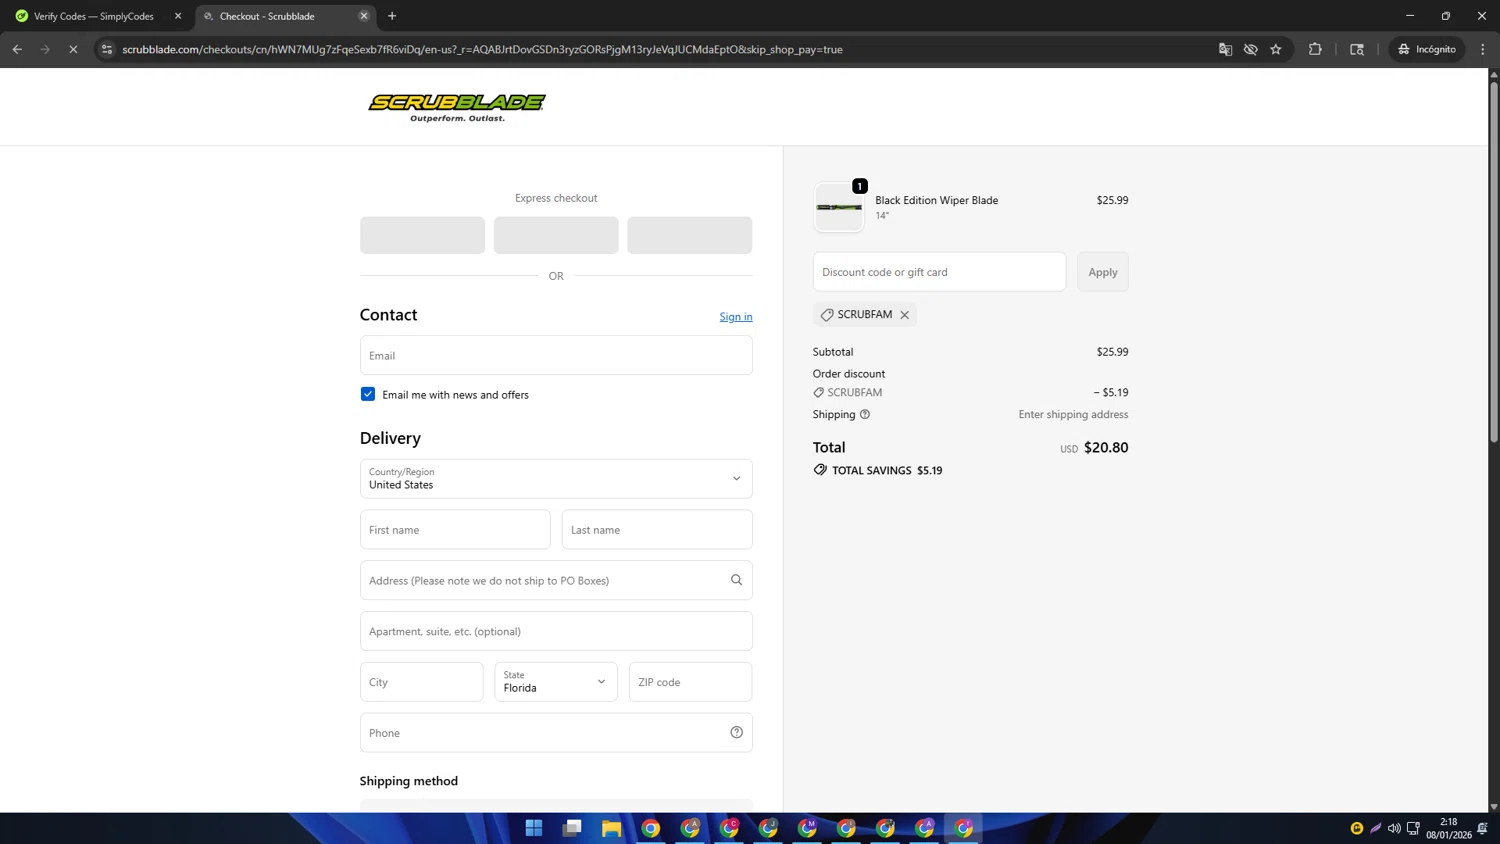Open Windows Start menu
The height and width of the screenshot is (844, 1500).
click(534, 828)
